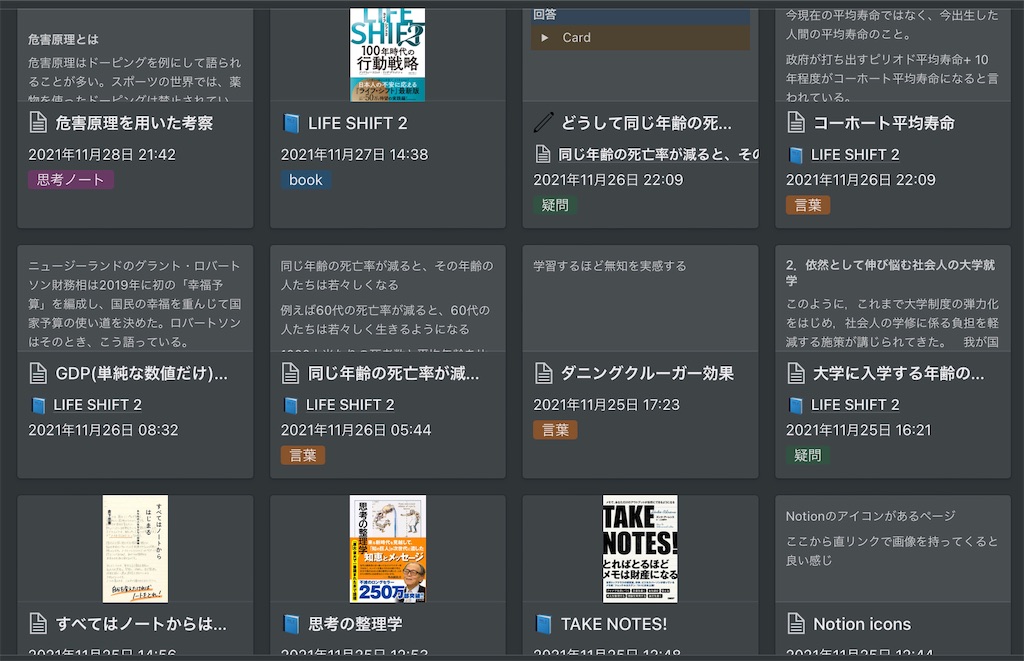The image size is (1024, 661).
Task: Open the すべてはノートからは page title
Action: point(141,624)
